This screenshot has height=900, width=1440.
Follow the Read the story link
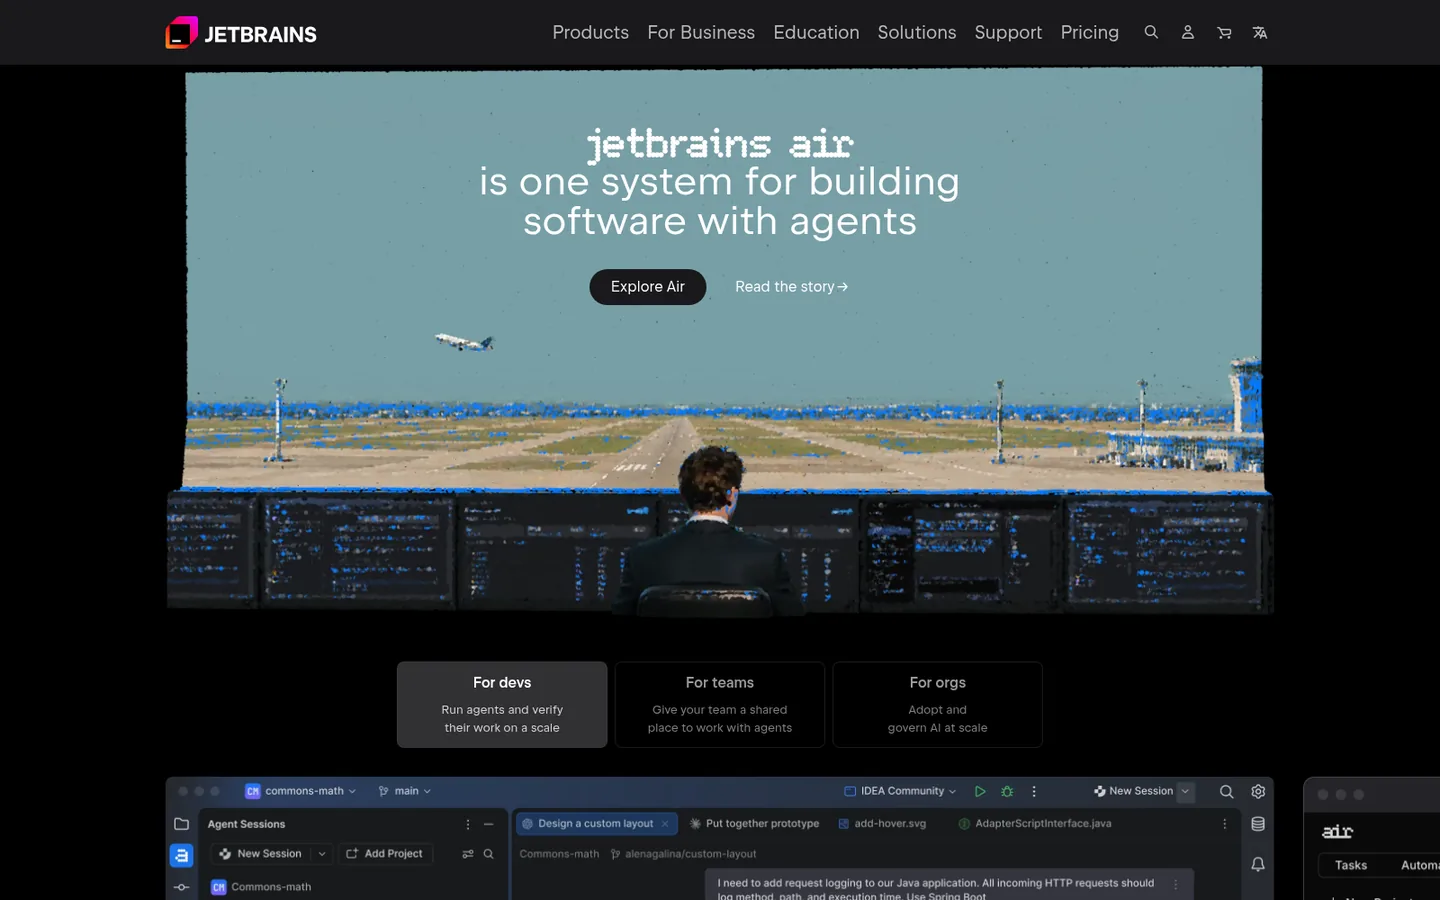point(791,287)
